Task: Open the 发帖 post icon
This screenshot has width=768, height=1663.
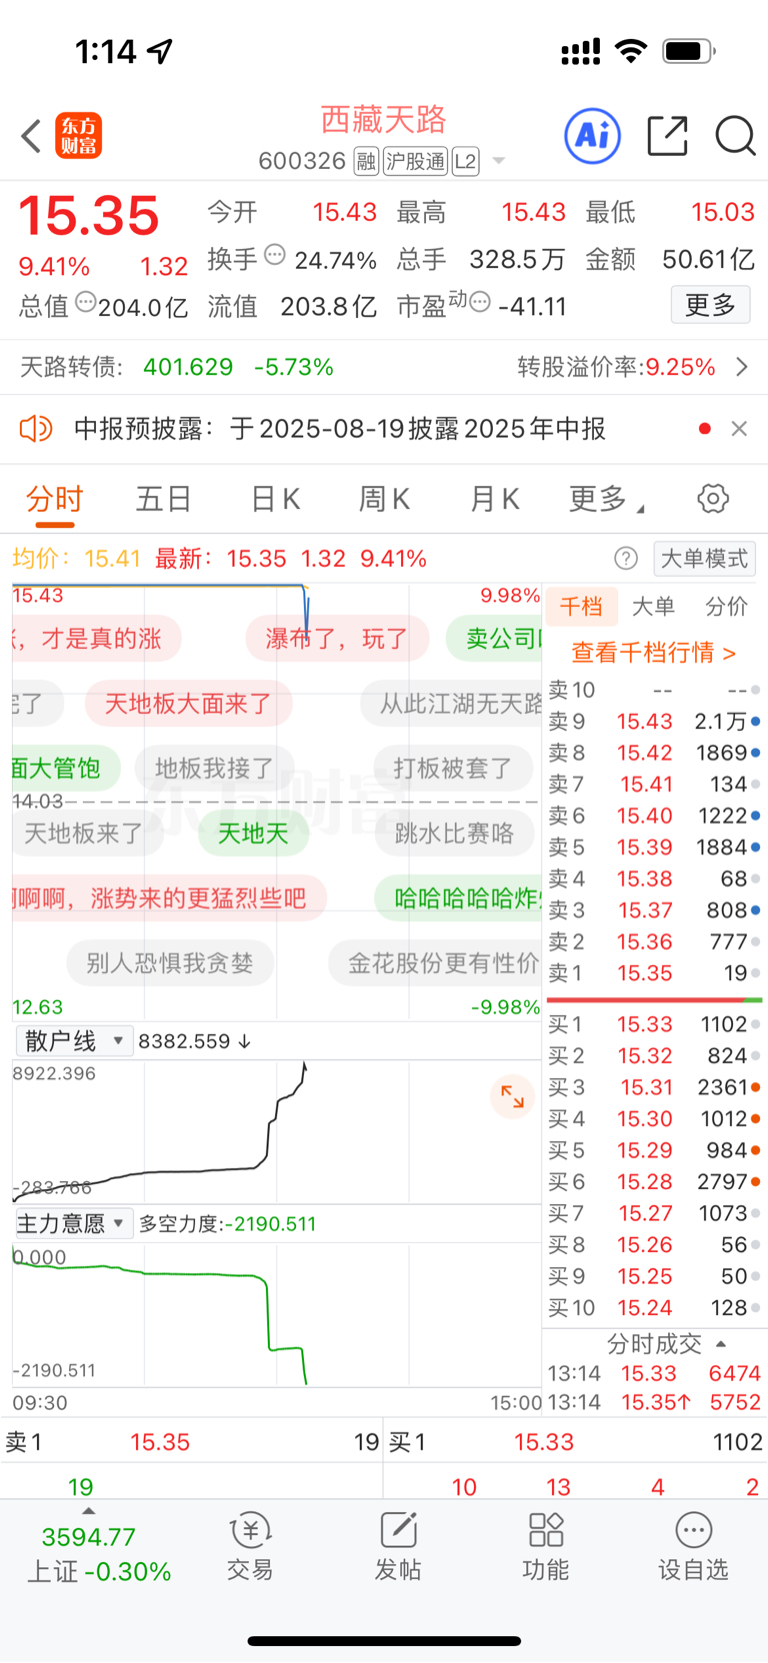Action: click(x=398, y=1546)
